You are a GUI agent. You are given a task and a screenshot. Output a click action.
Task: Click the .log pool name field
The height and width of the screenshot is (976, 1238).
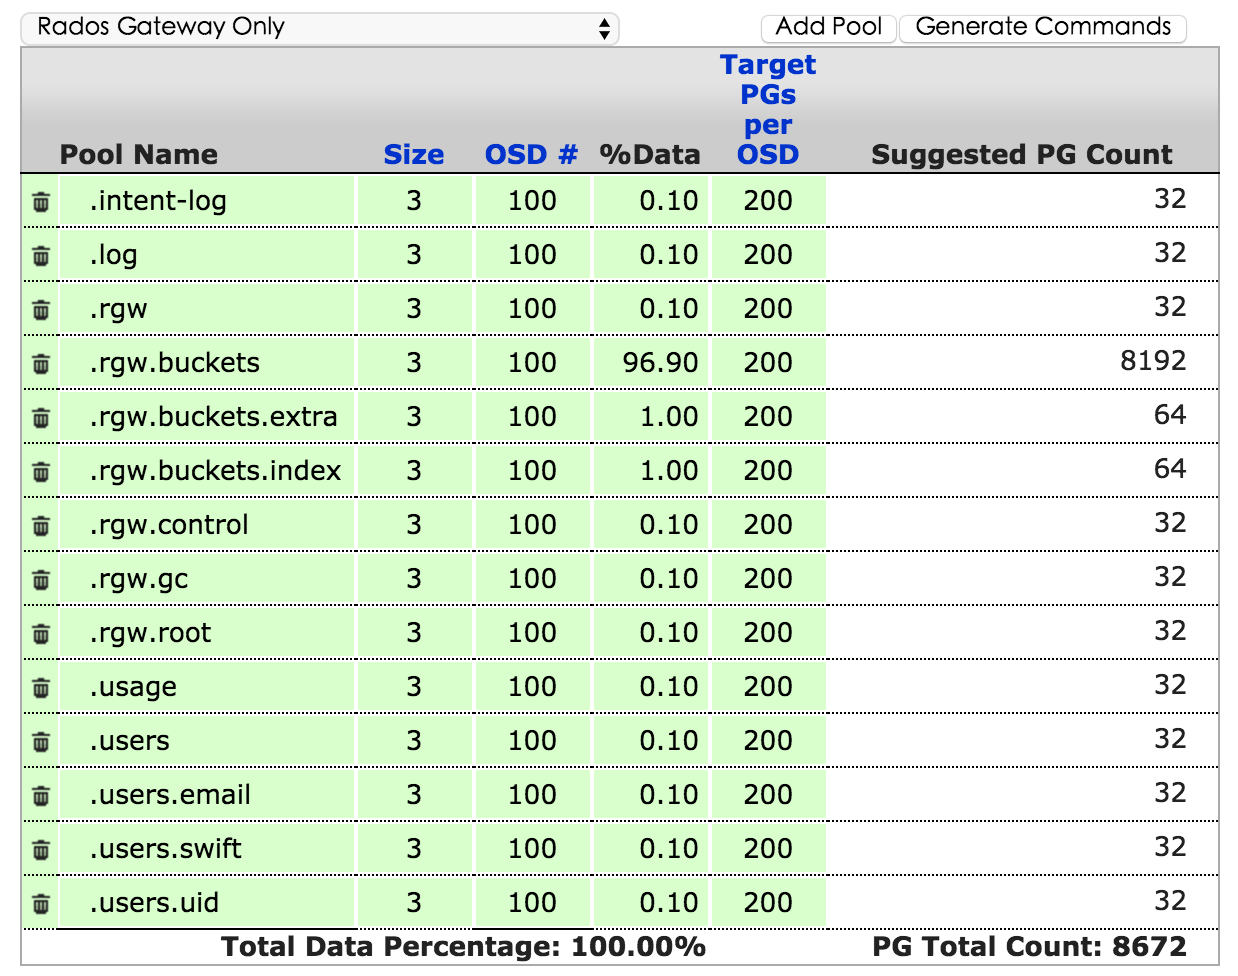208,255
